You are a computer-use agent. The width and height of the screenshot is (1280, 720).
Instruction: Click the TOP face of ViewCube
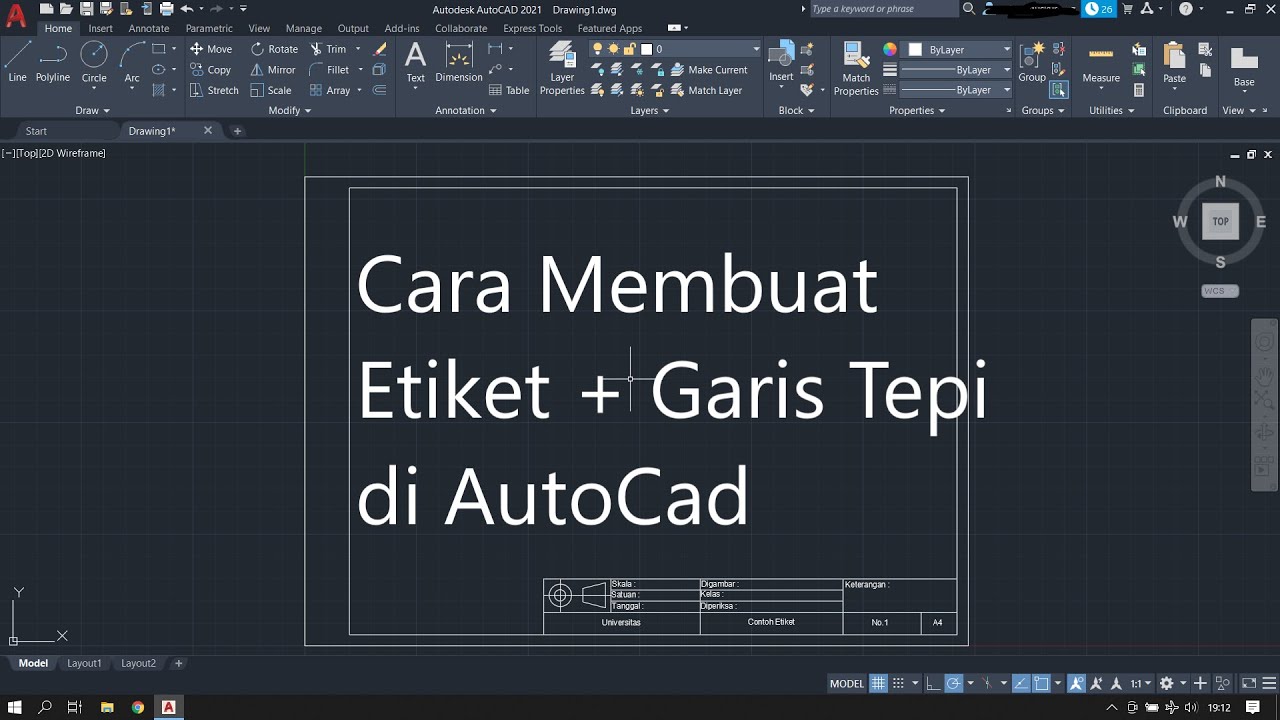(1220, 222)
